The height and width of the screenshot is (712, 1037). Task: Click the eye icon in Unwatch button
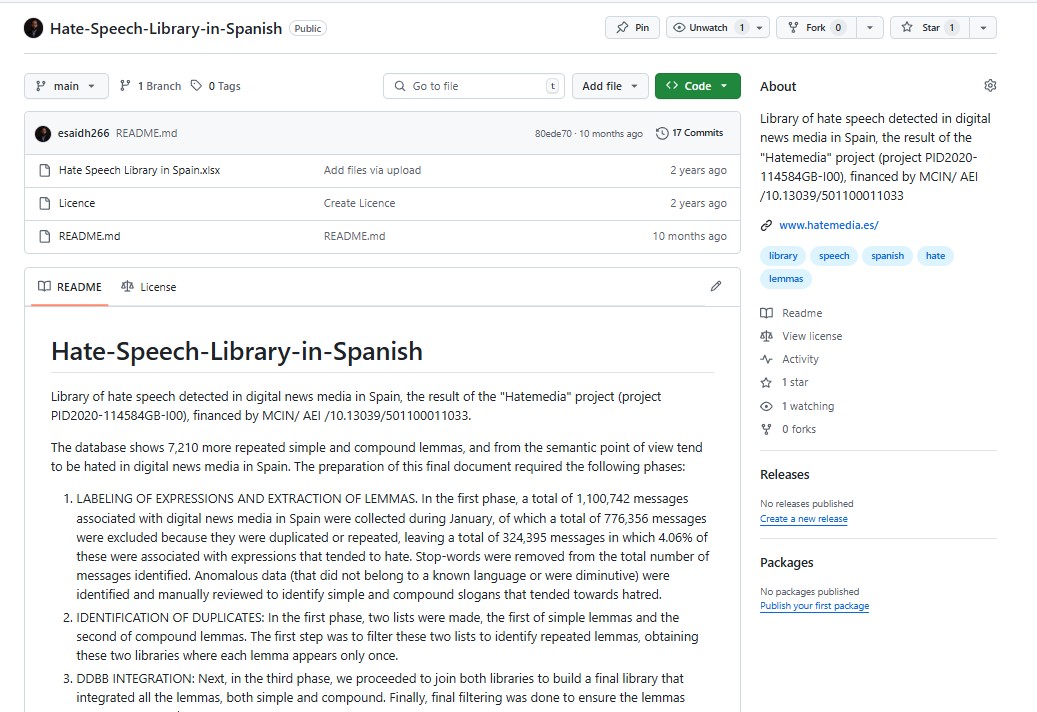pyautogui.click(x=679, y=28)
